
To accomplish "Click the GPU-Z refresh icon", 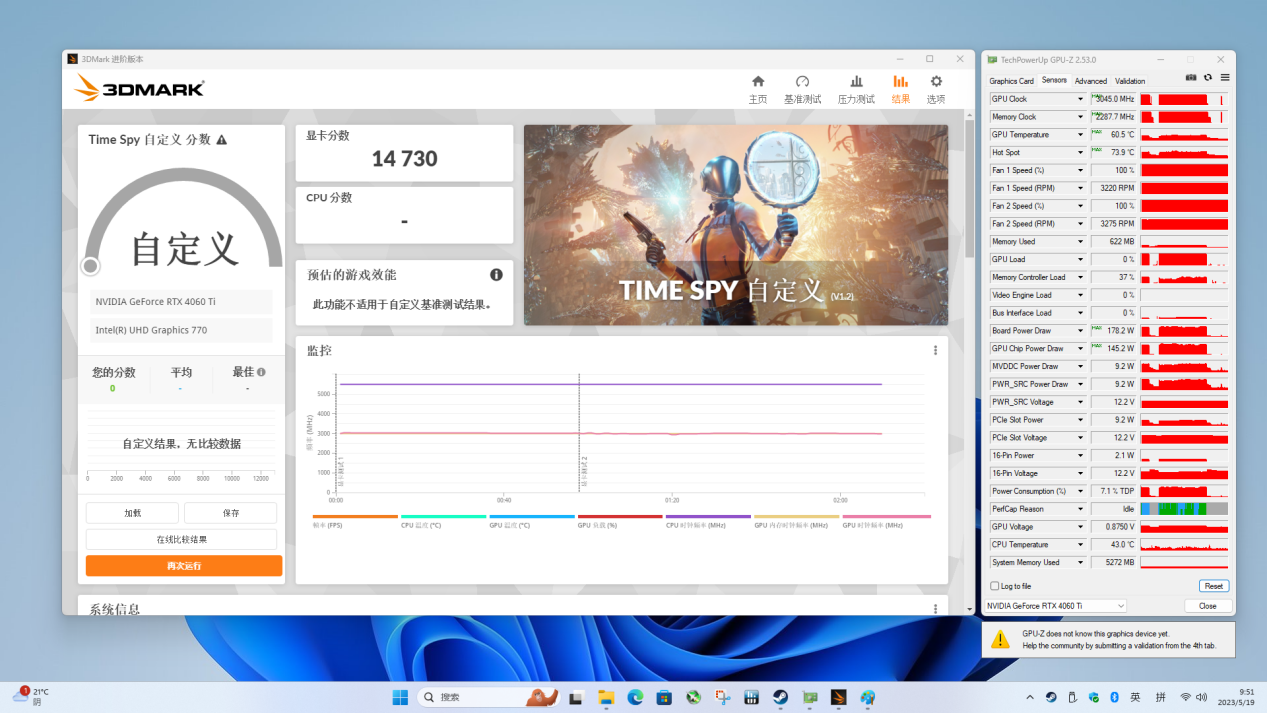I will 1208,78.
